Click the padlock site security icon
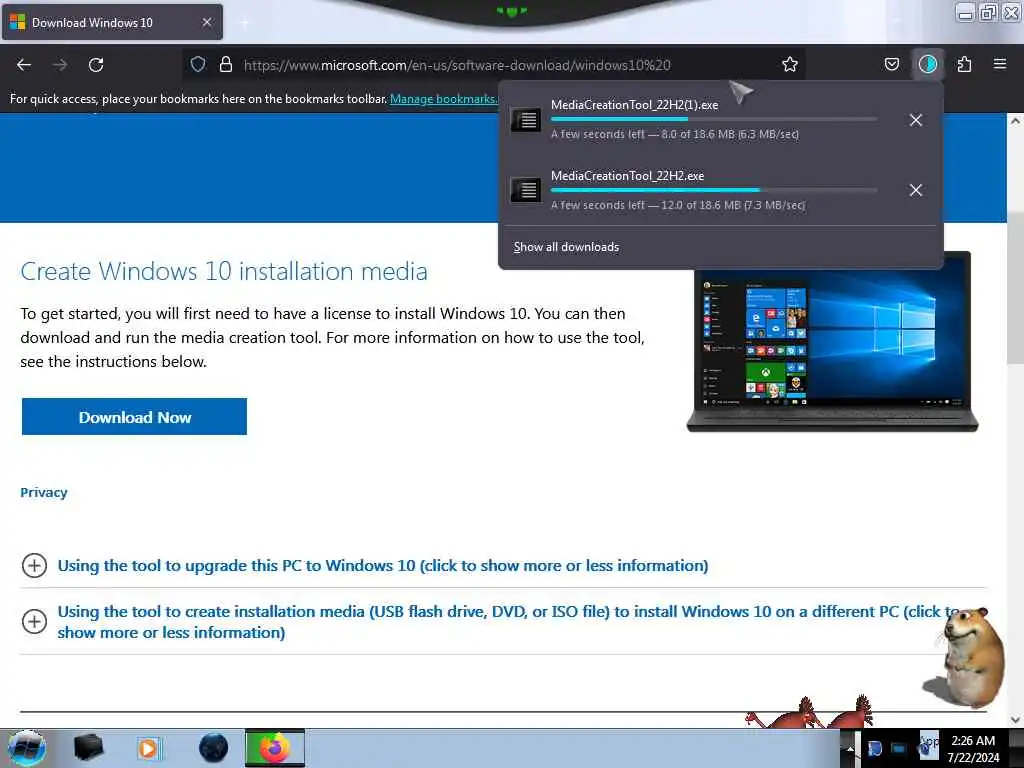This screenshot has height=768, width=1024. pyautogui.click(x=226, y=65)
